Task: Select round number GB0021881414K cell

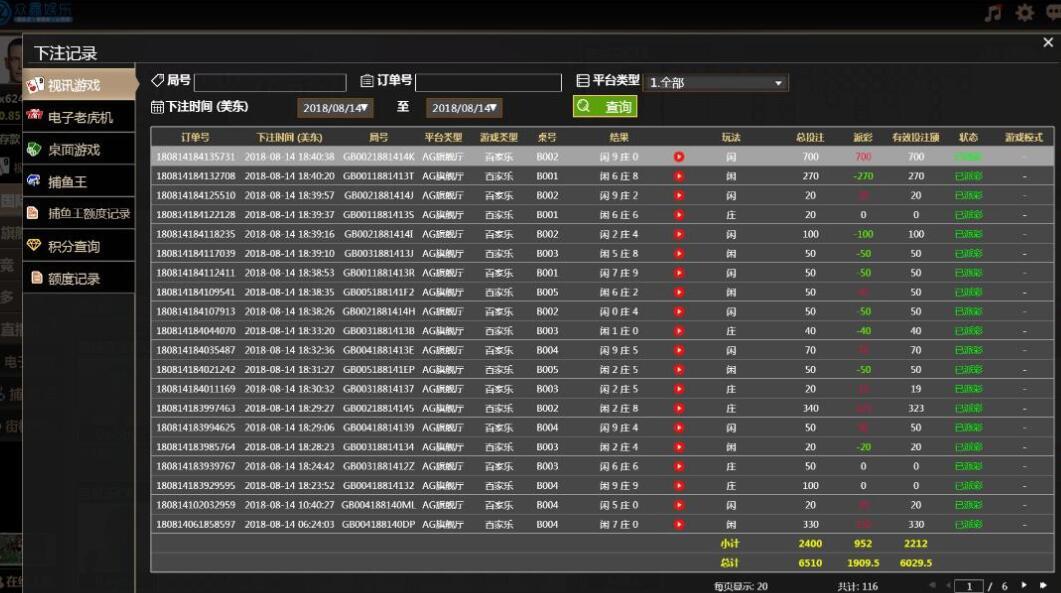Action: (378, 156)
